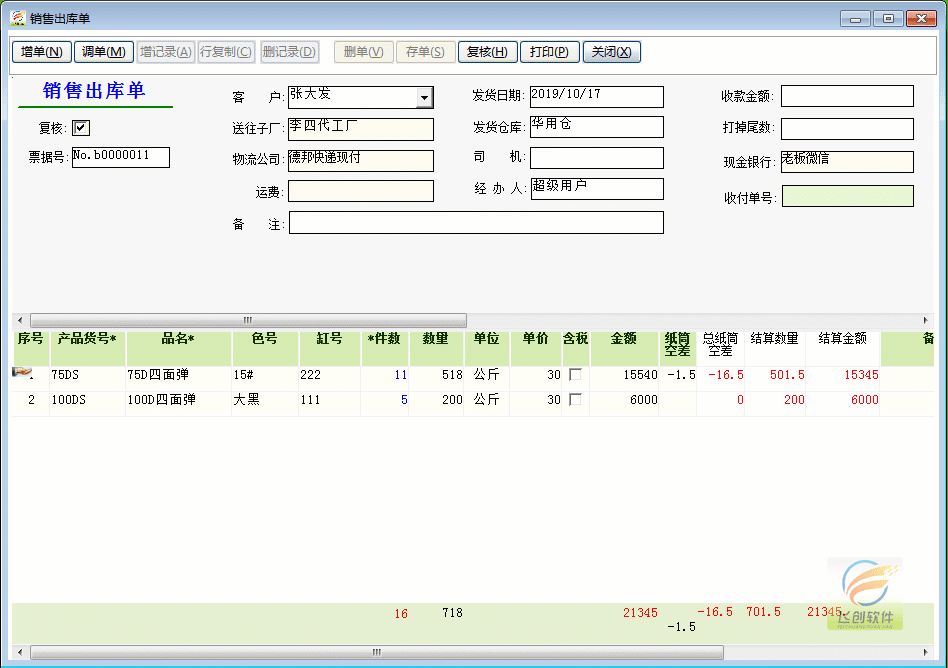
Task: Close window with red X button
Action: (921, 19)
